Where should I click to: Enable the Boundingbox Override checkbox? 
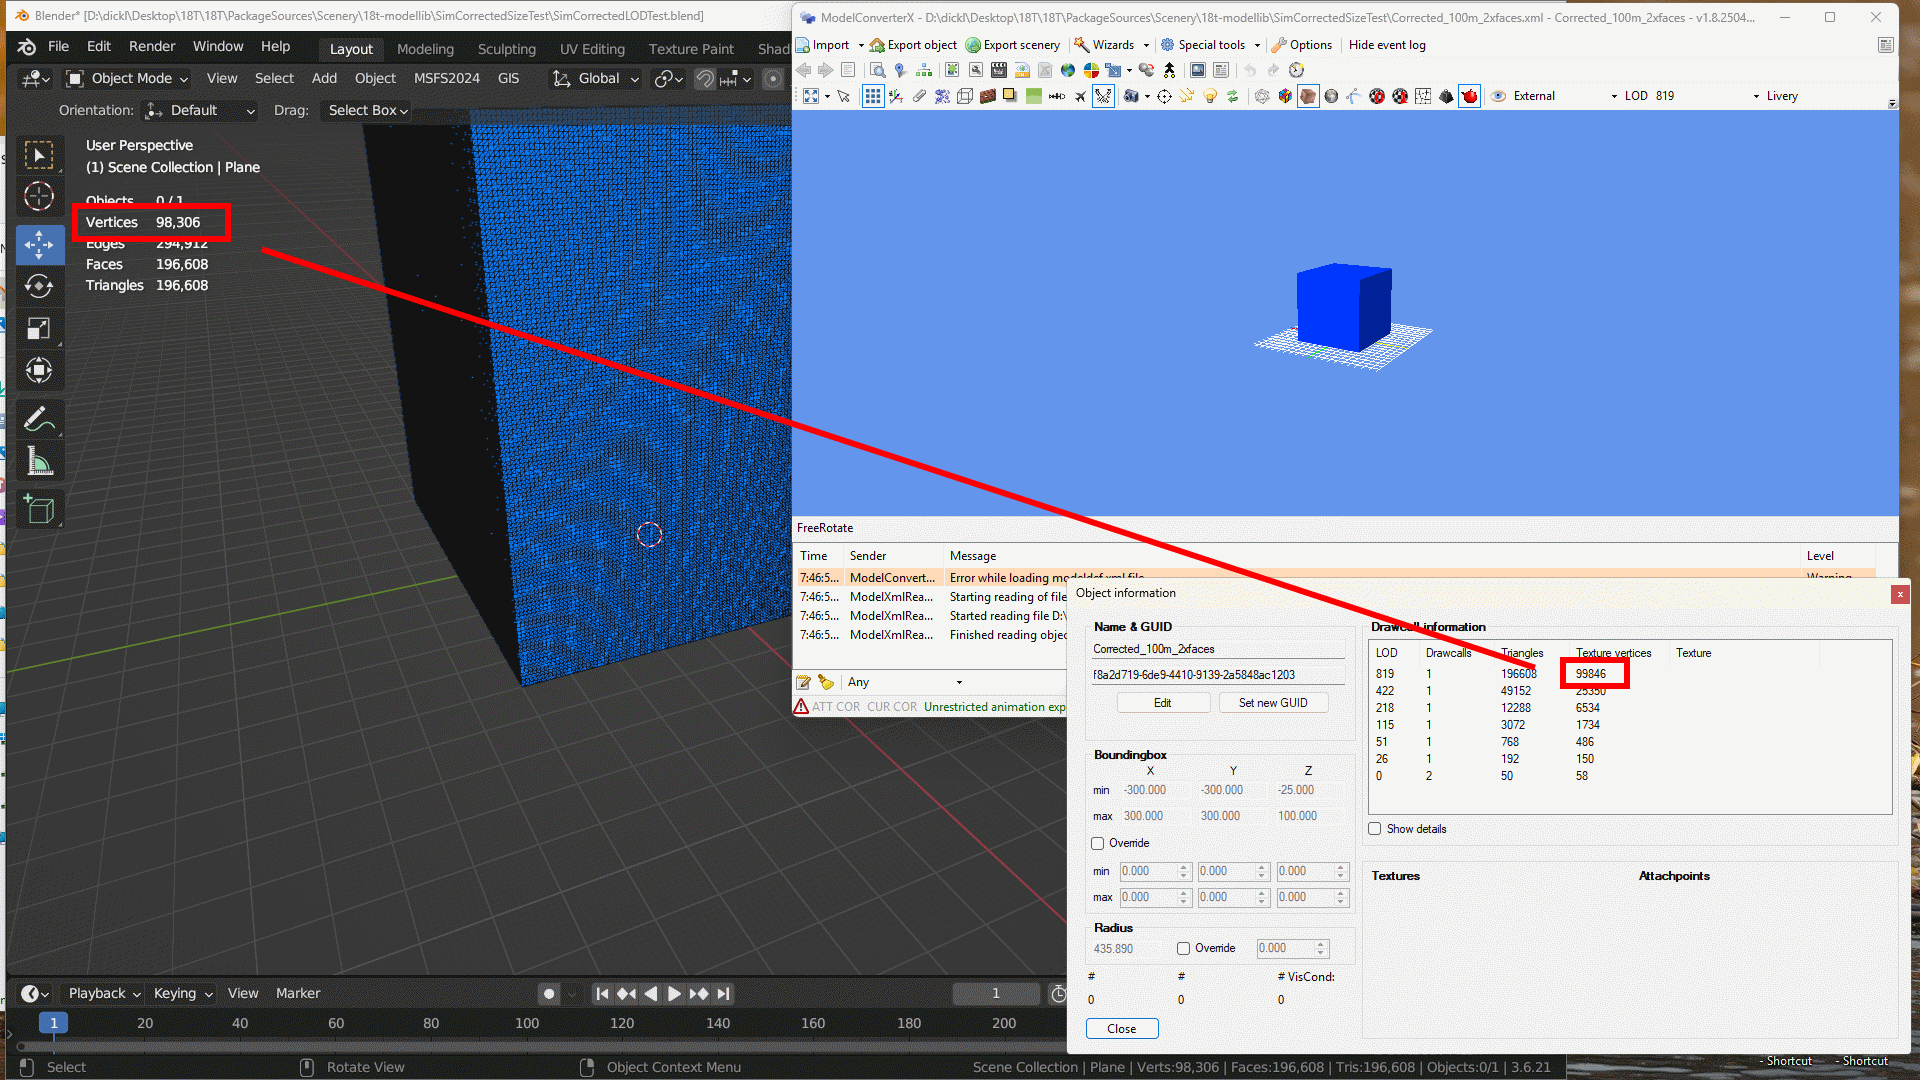[1098, 843]
